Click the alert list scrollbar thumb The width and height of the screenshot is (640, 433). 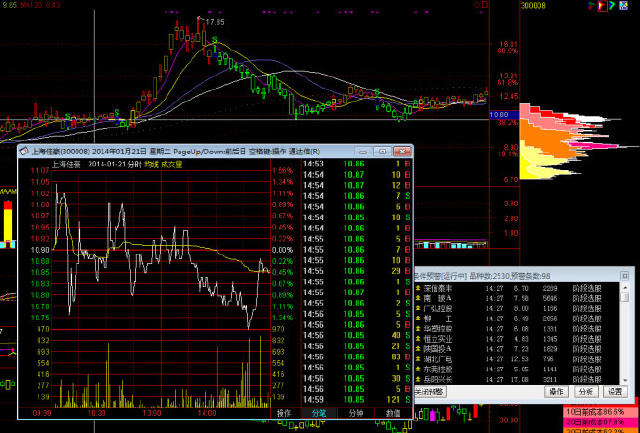coord(624,297)
